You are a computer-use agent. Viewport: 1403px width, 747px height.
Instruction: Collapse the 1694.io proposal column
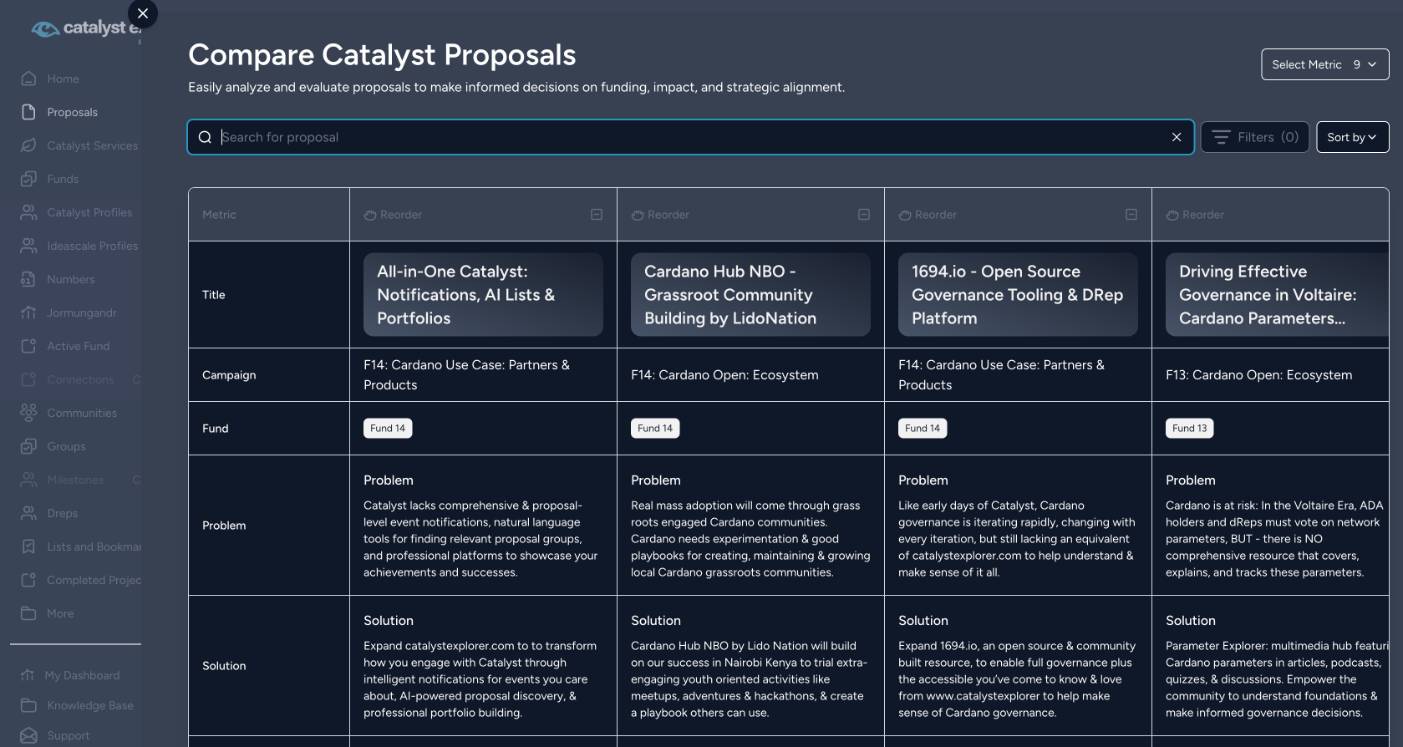(x=1131, y=214)
